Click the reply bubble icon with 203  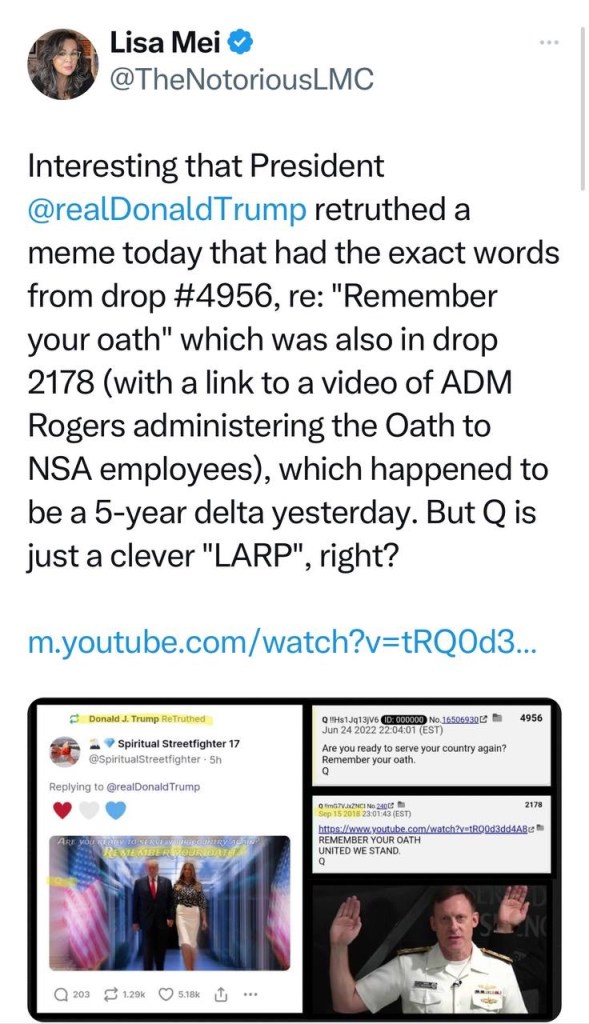pyautogui.click(x=72, y=994)
